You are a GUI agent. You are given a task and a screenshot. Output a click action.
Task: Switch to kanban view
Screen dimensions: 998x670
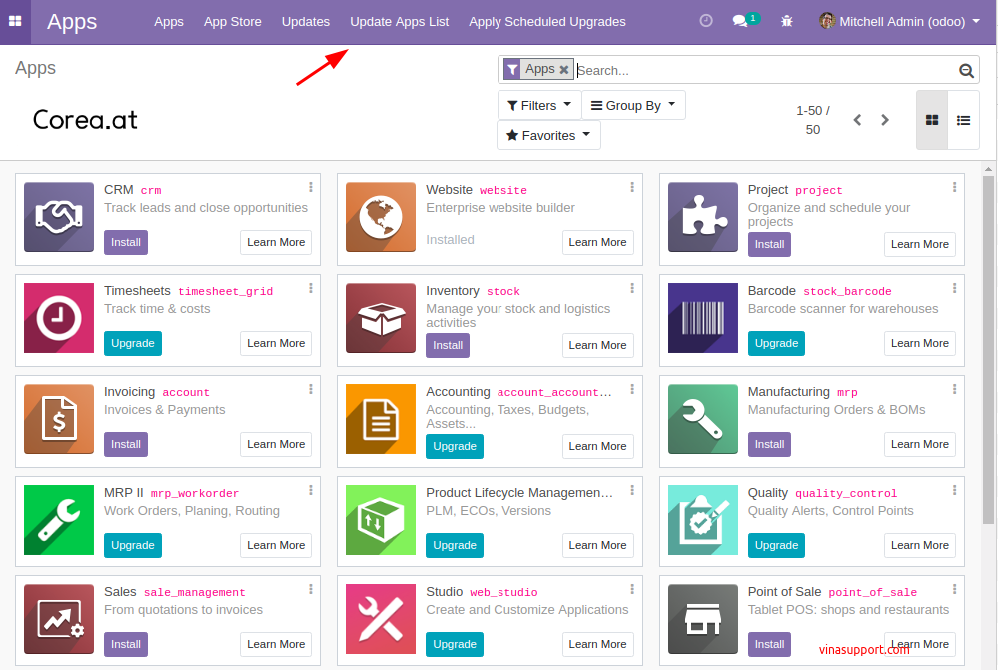click(x=932, y=120)
